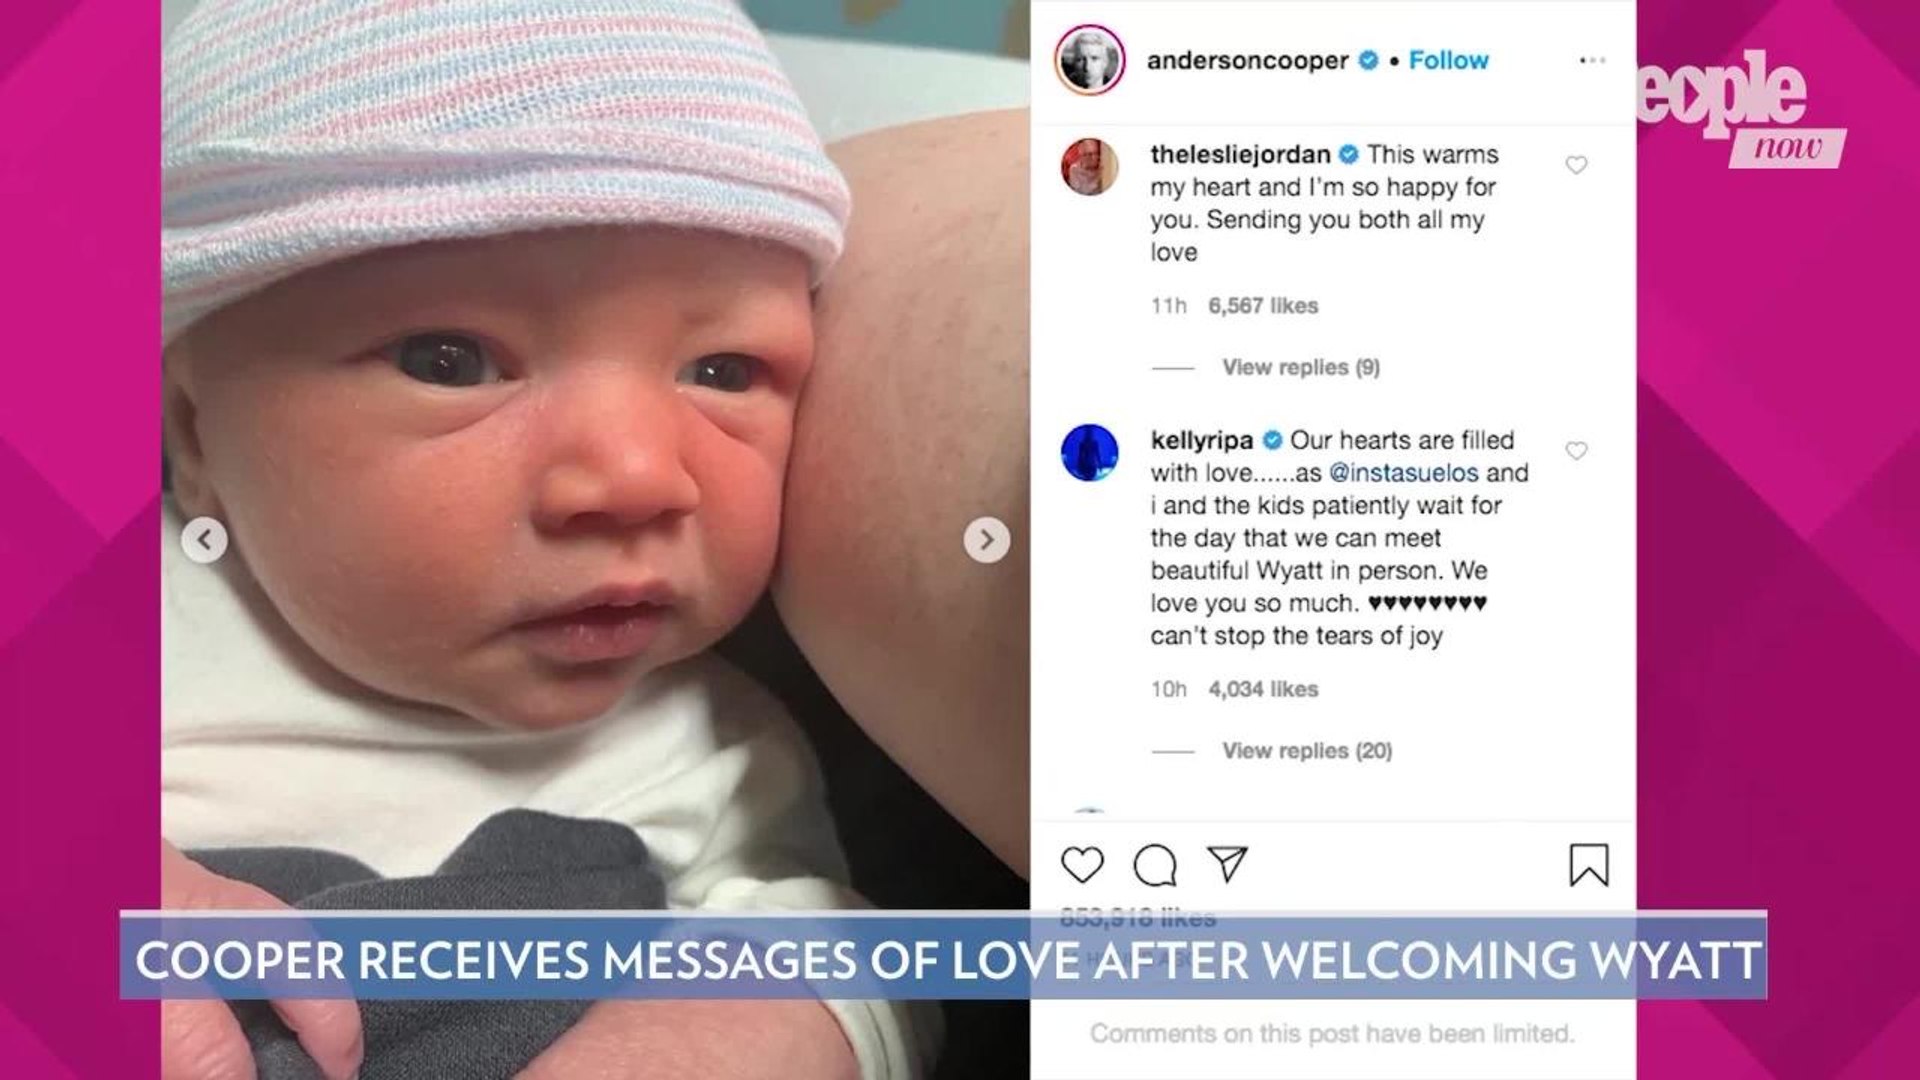1920x1080 pixels.
Task: Like kellyripa's comment with heart
Action: 1576,451
